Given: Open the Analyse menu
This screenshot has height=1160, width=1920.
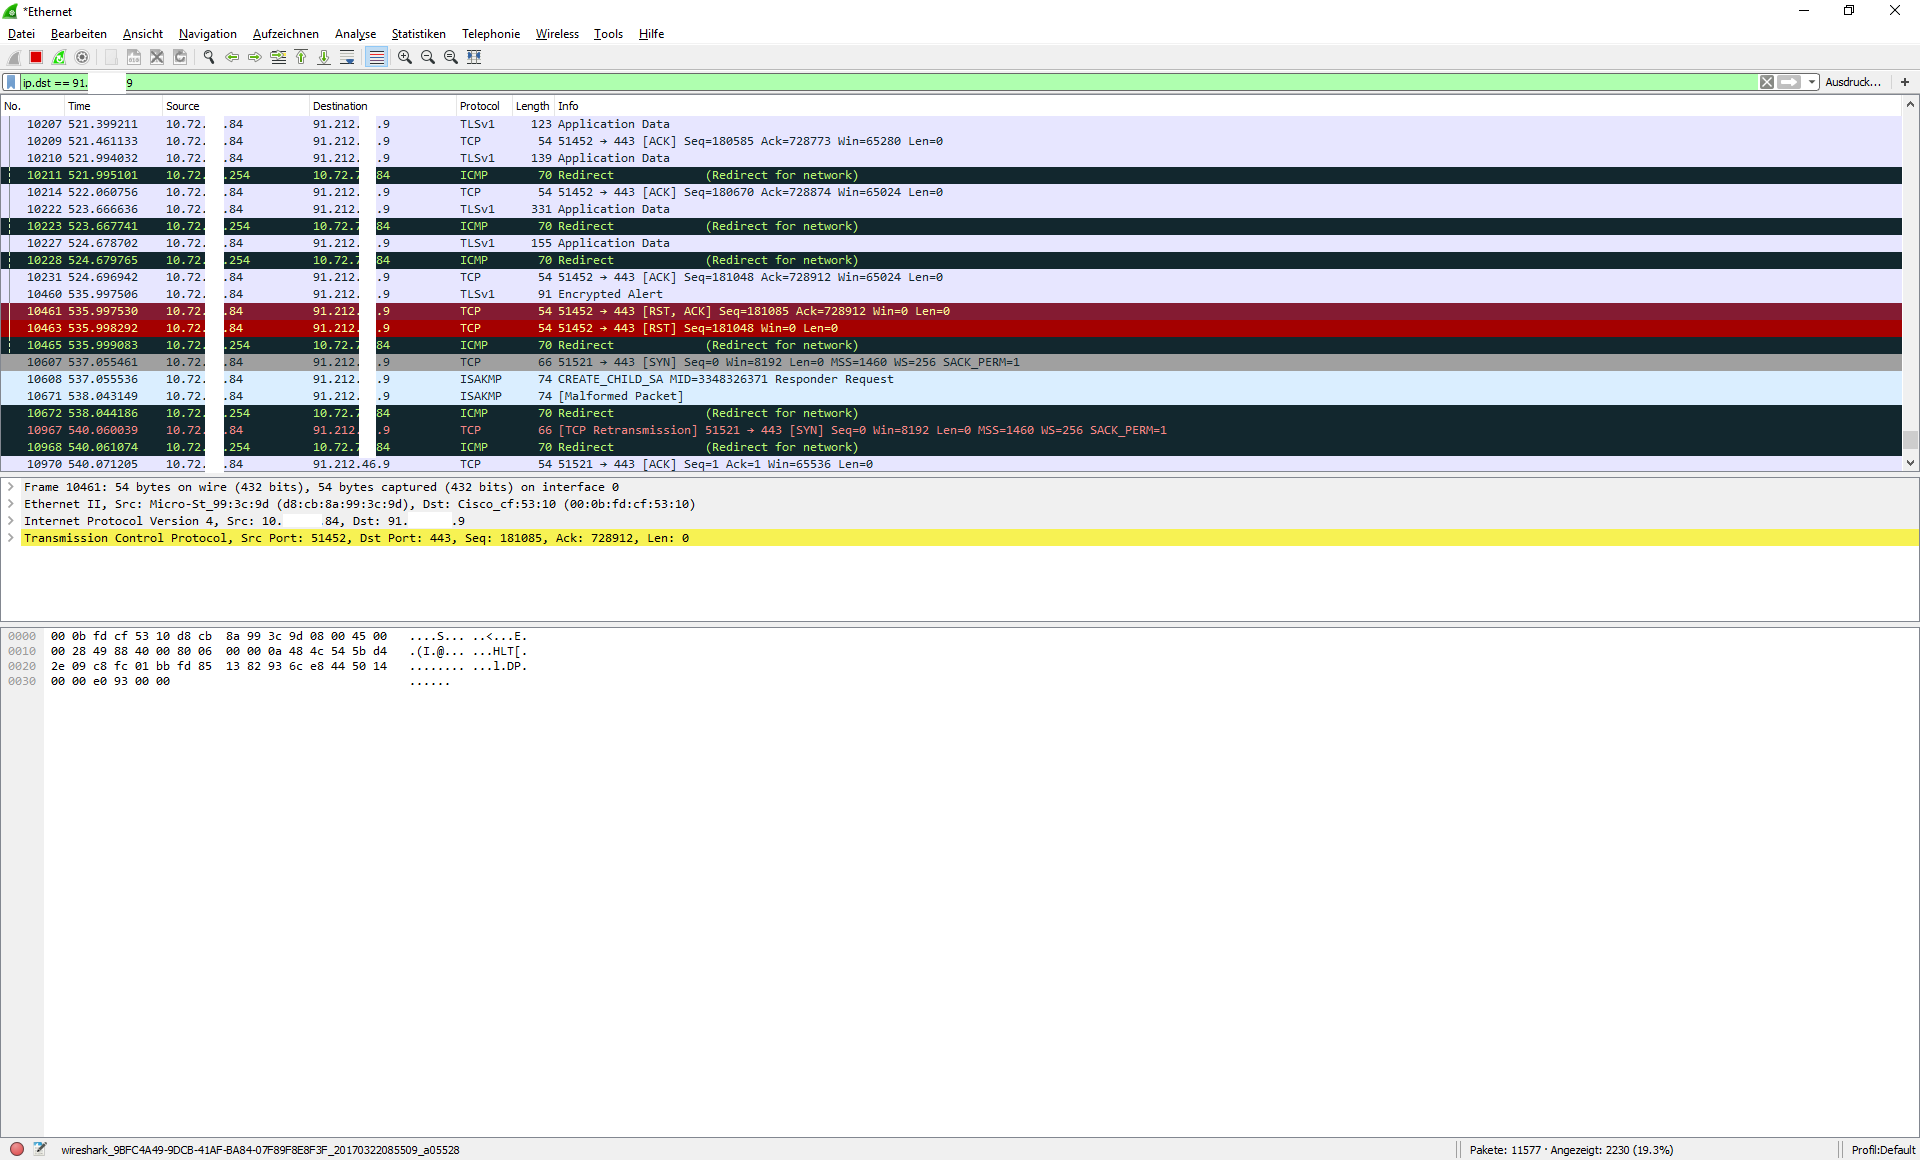Looking at the screenshot, I should (x=355, y=34).
